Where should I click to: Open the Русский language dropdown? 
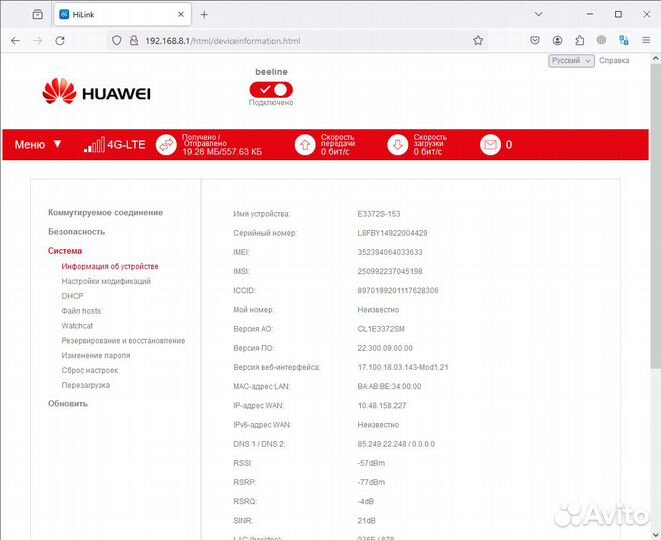(571, 61)
